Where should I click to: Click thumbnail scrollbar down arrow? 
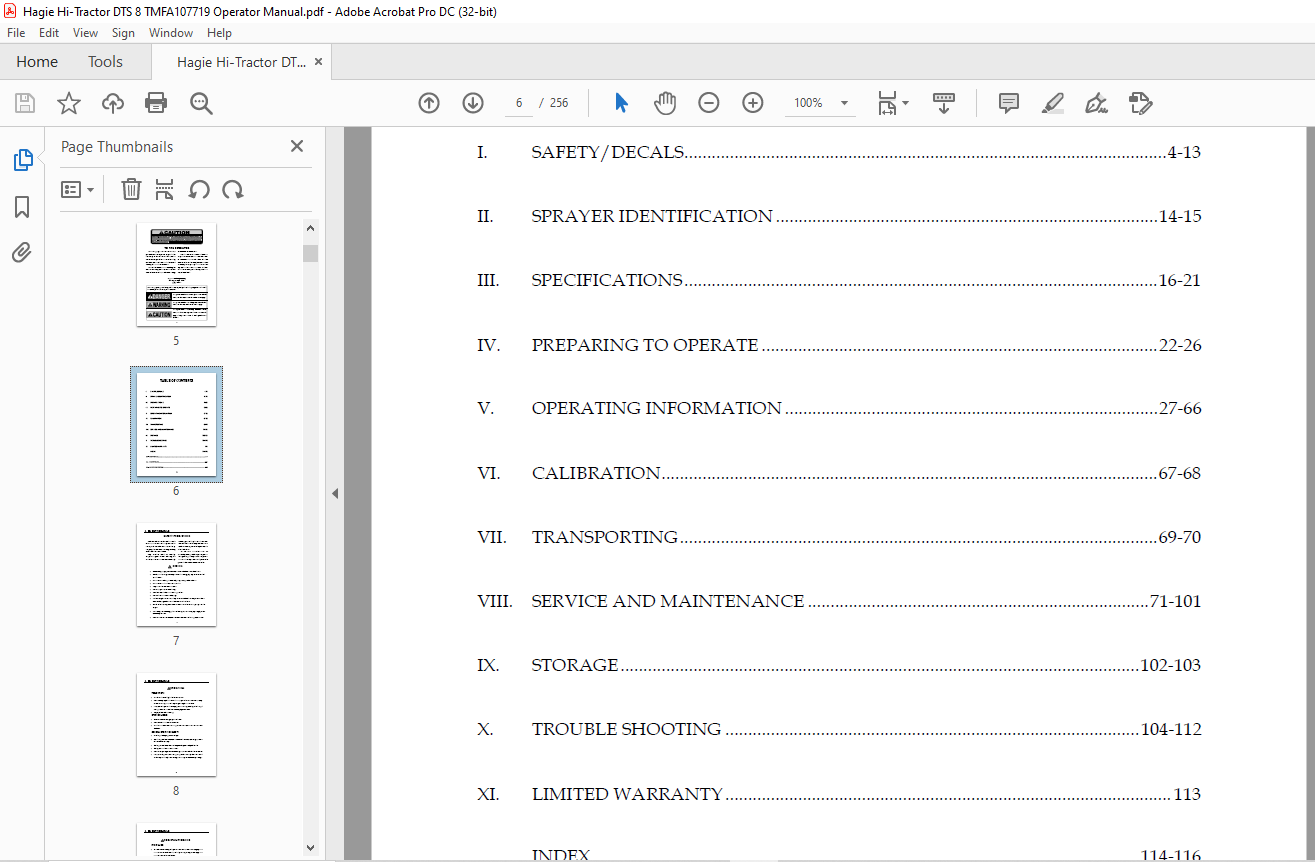click(310, 847)
